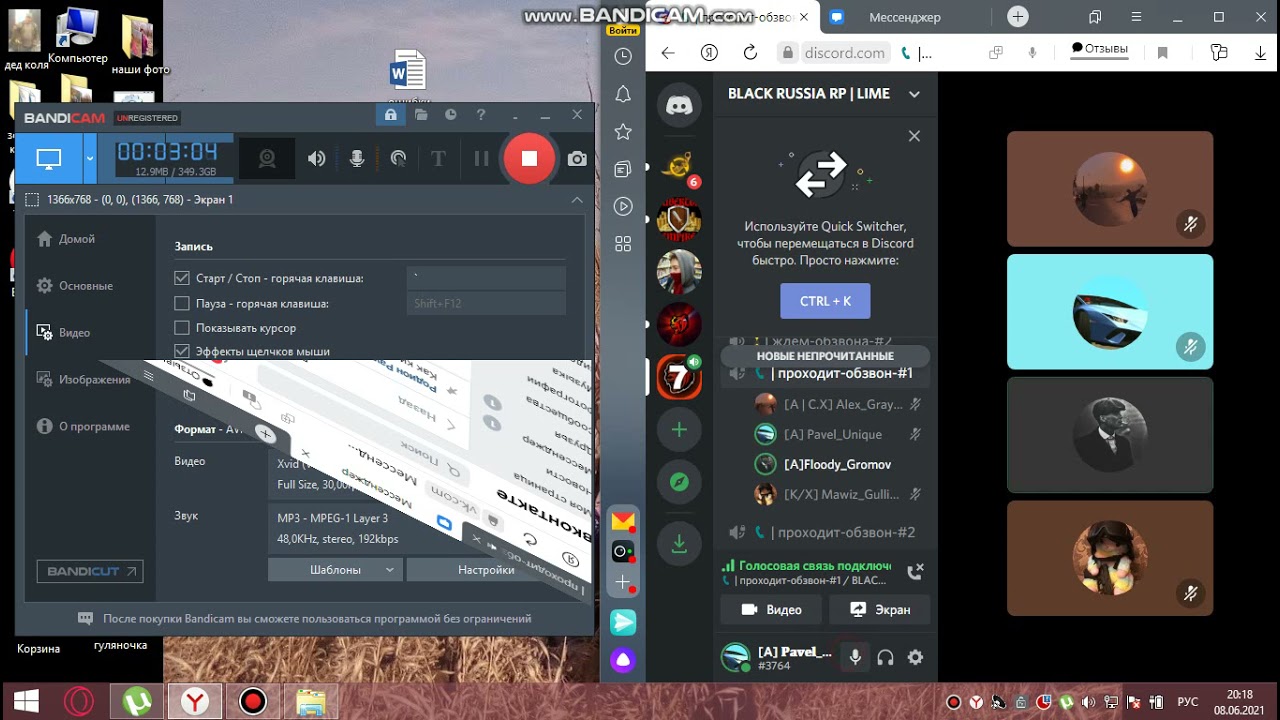The image size is (1280, 720).
Task: Add a server with plus icon
Action: [x=679, y=430]
